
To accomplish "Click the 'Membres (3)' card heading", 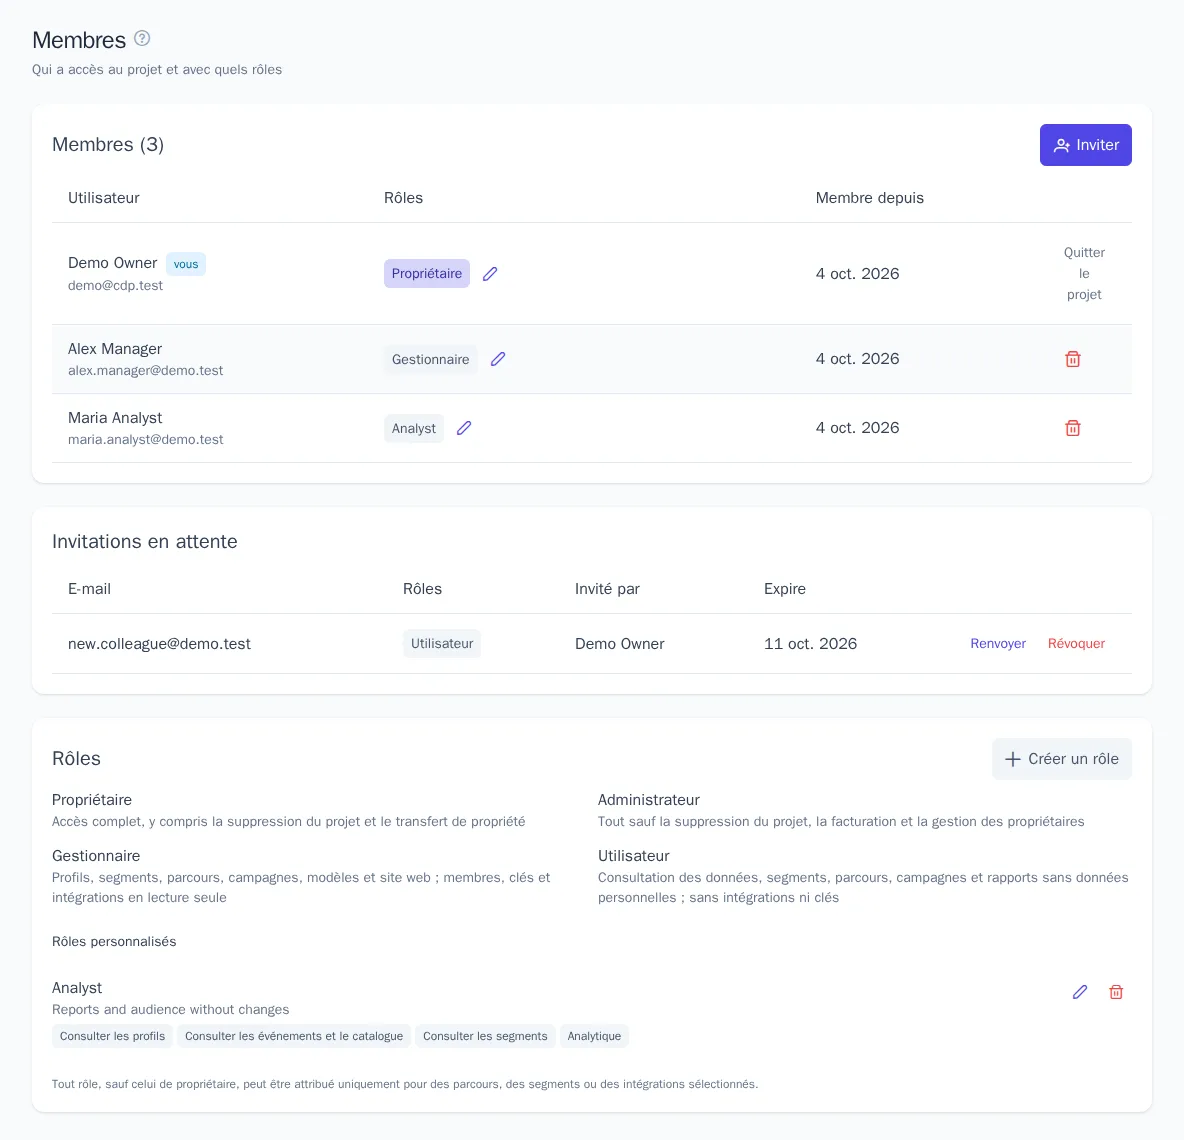I will (x=108, y=144).
